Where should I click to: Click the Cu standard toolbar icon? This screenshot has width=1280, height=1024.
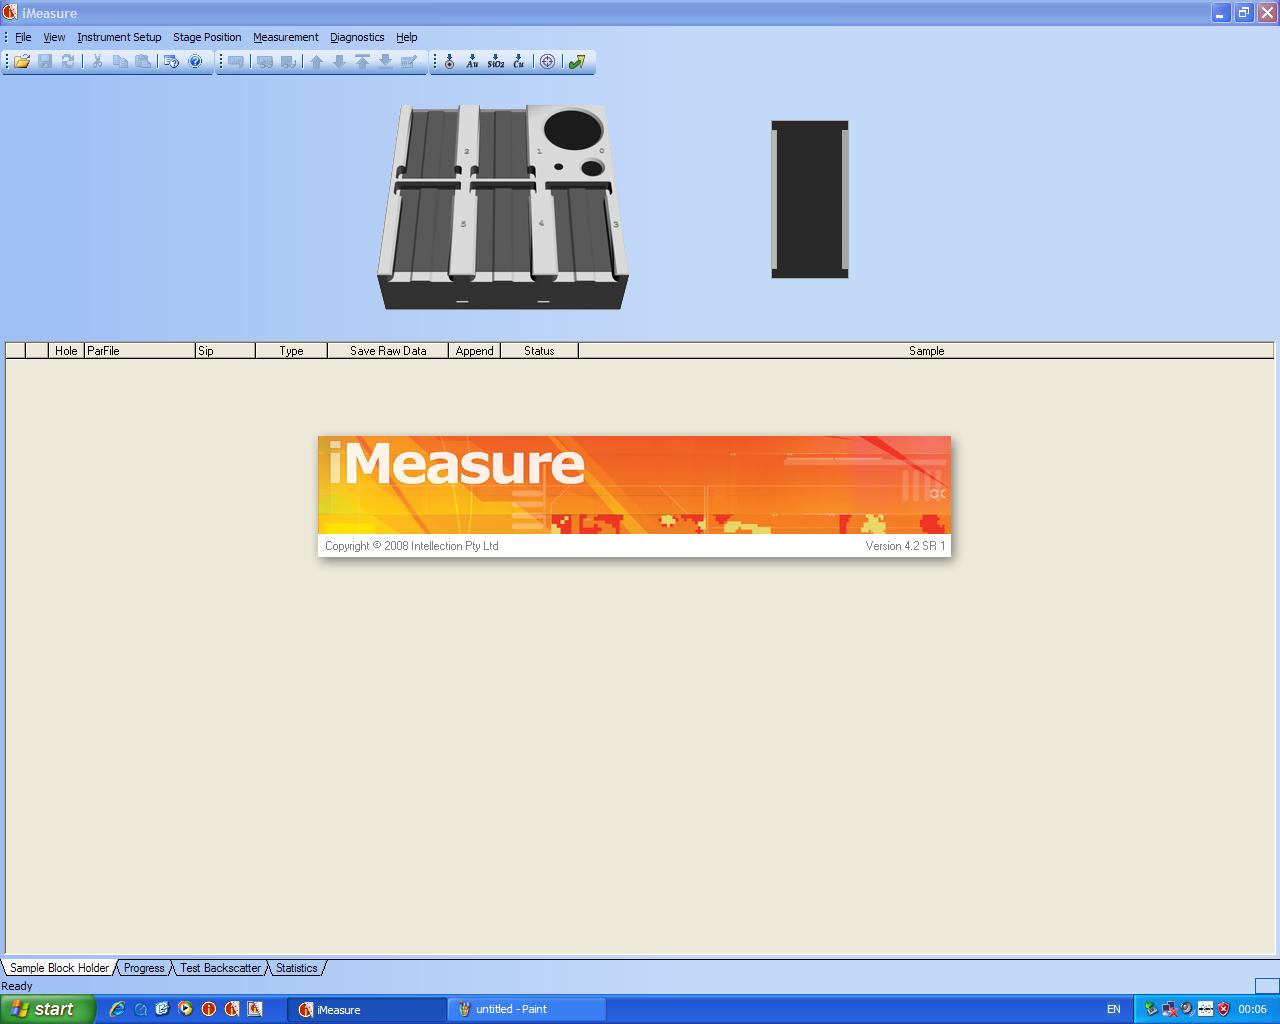coord(519,62)
